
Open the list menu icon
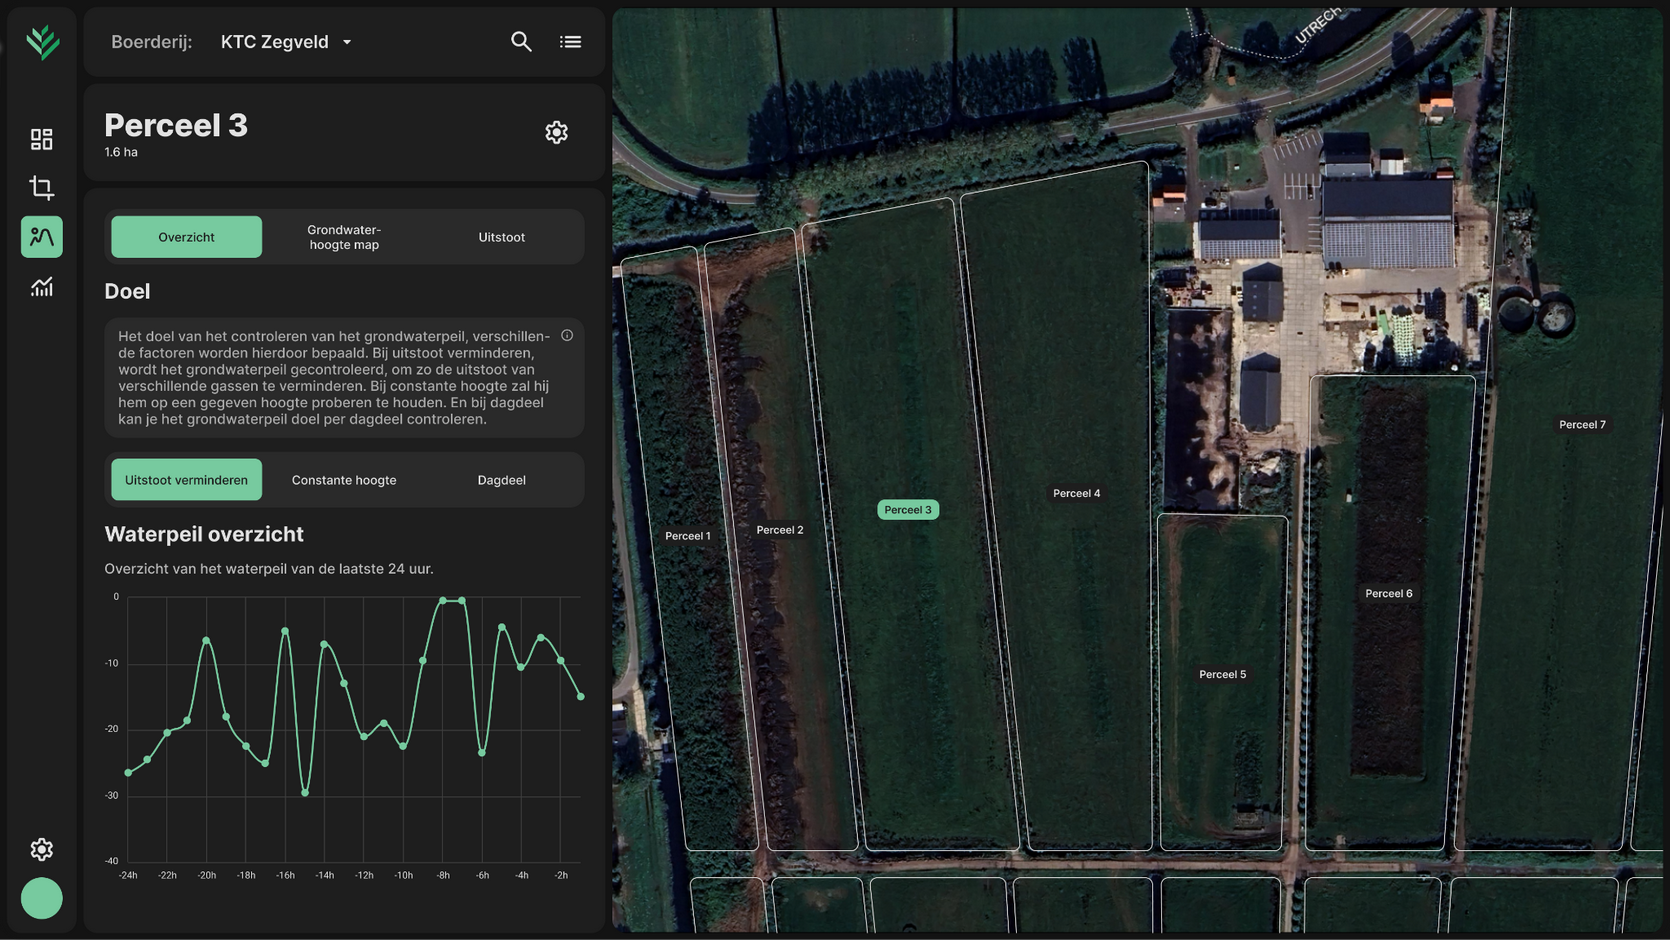[x=570, y=42]
